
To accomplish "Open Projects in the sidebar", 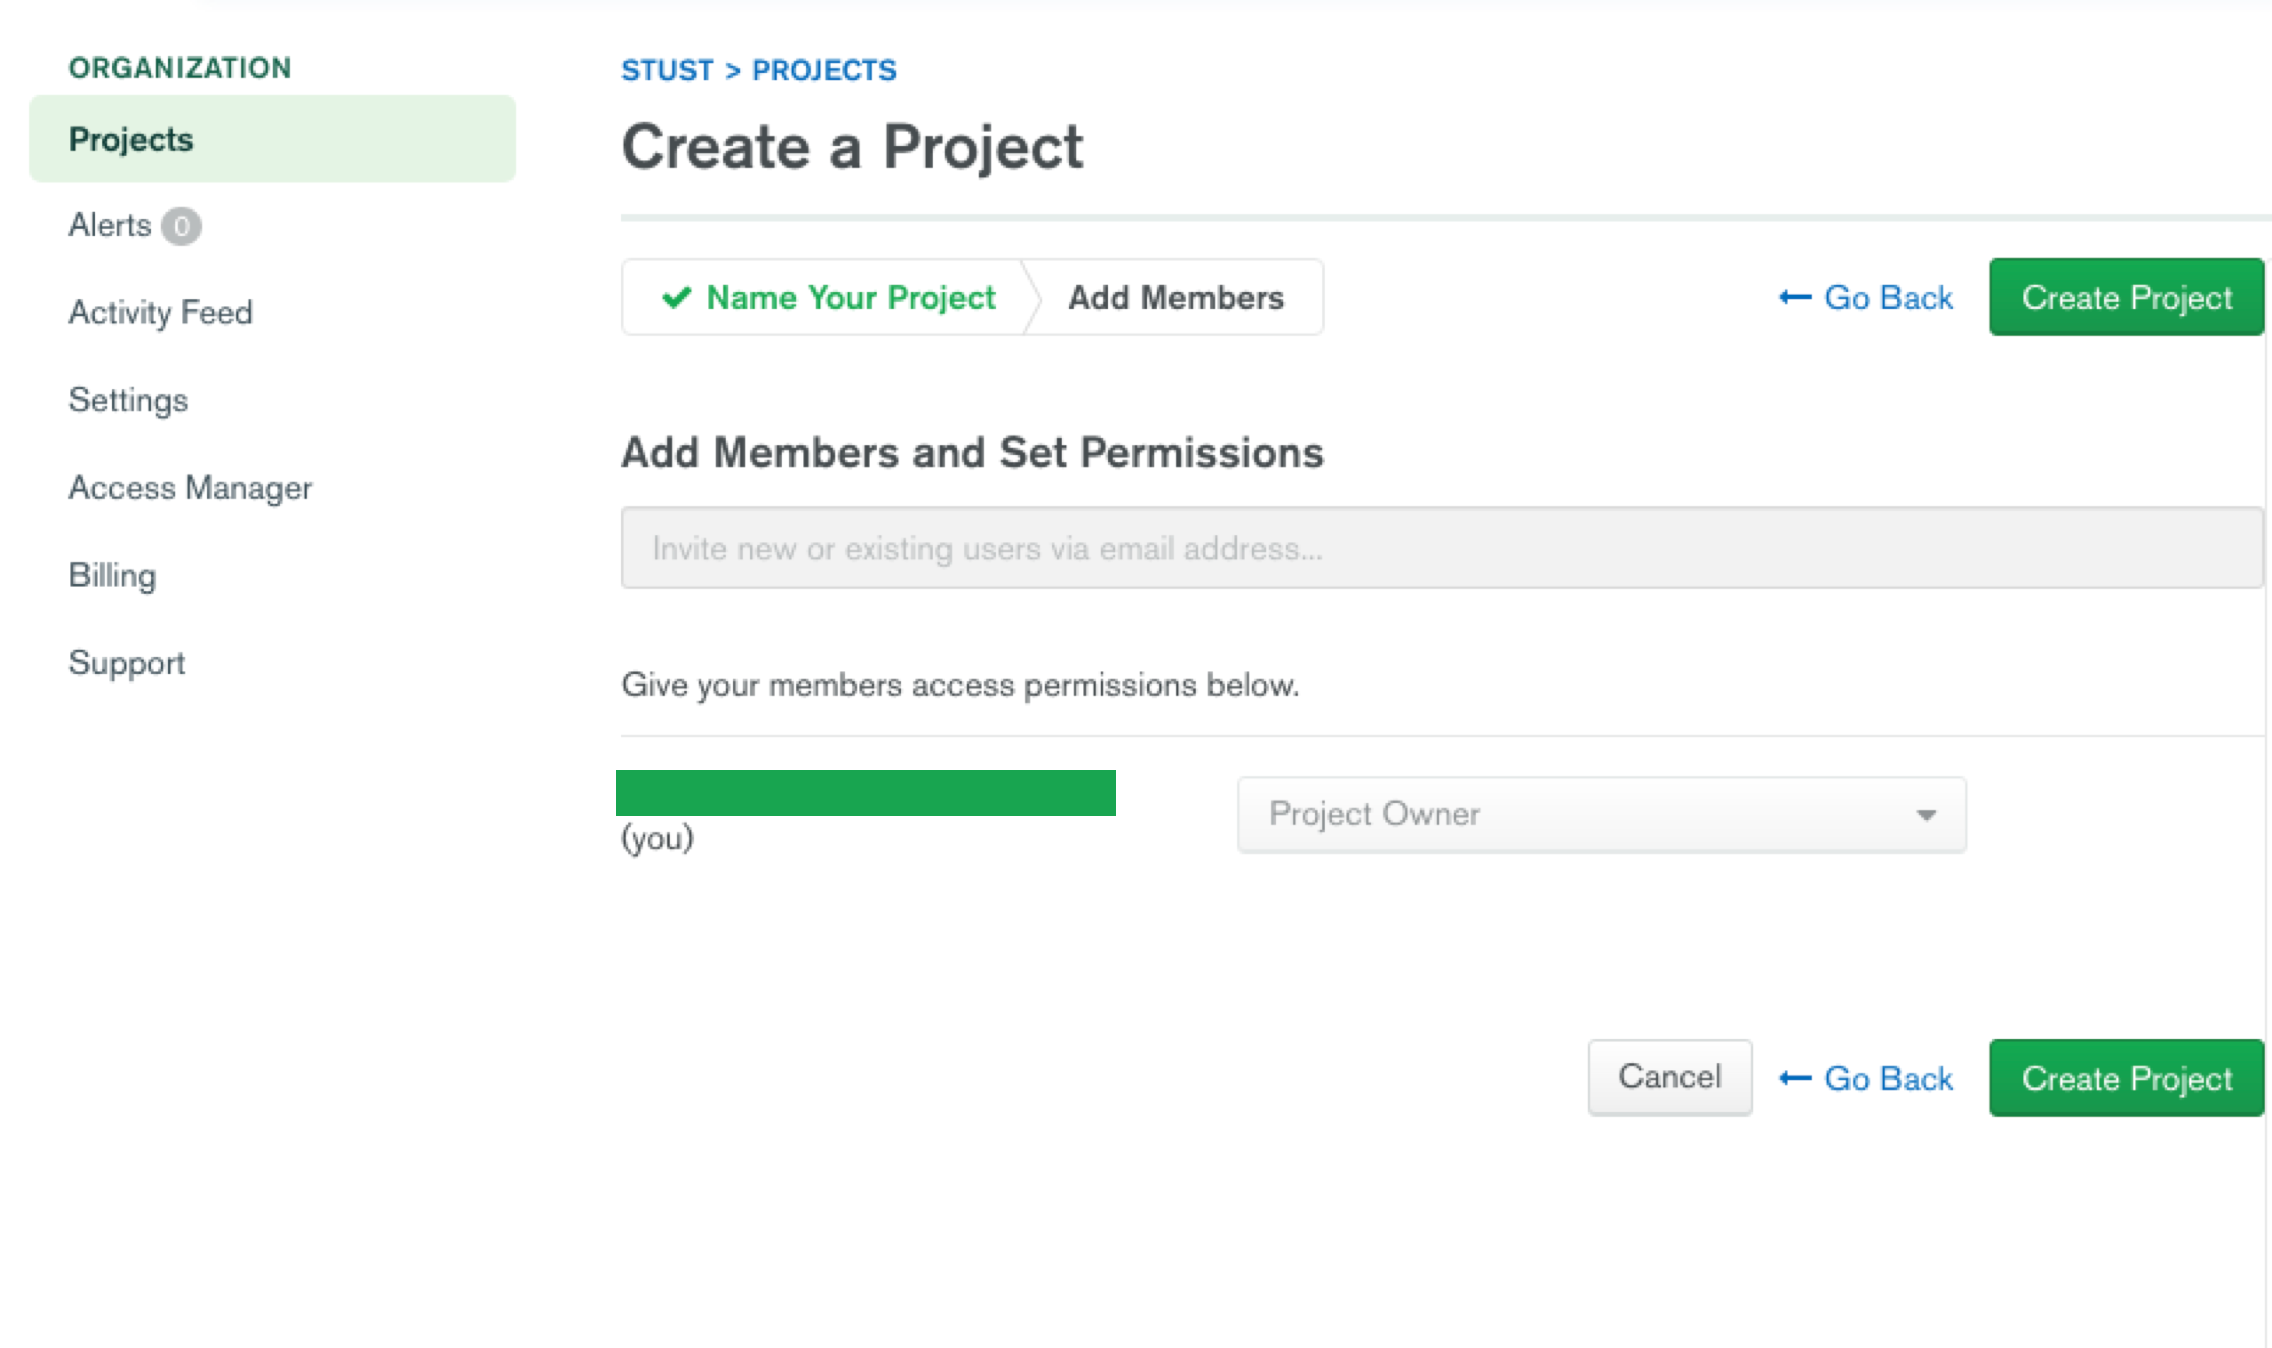I will coord(131,139).
